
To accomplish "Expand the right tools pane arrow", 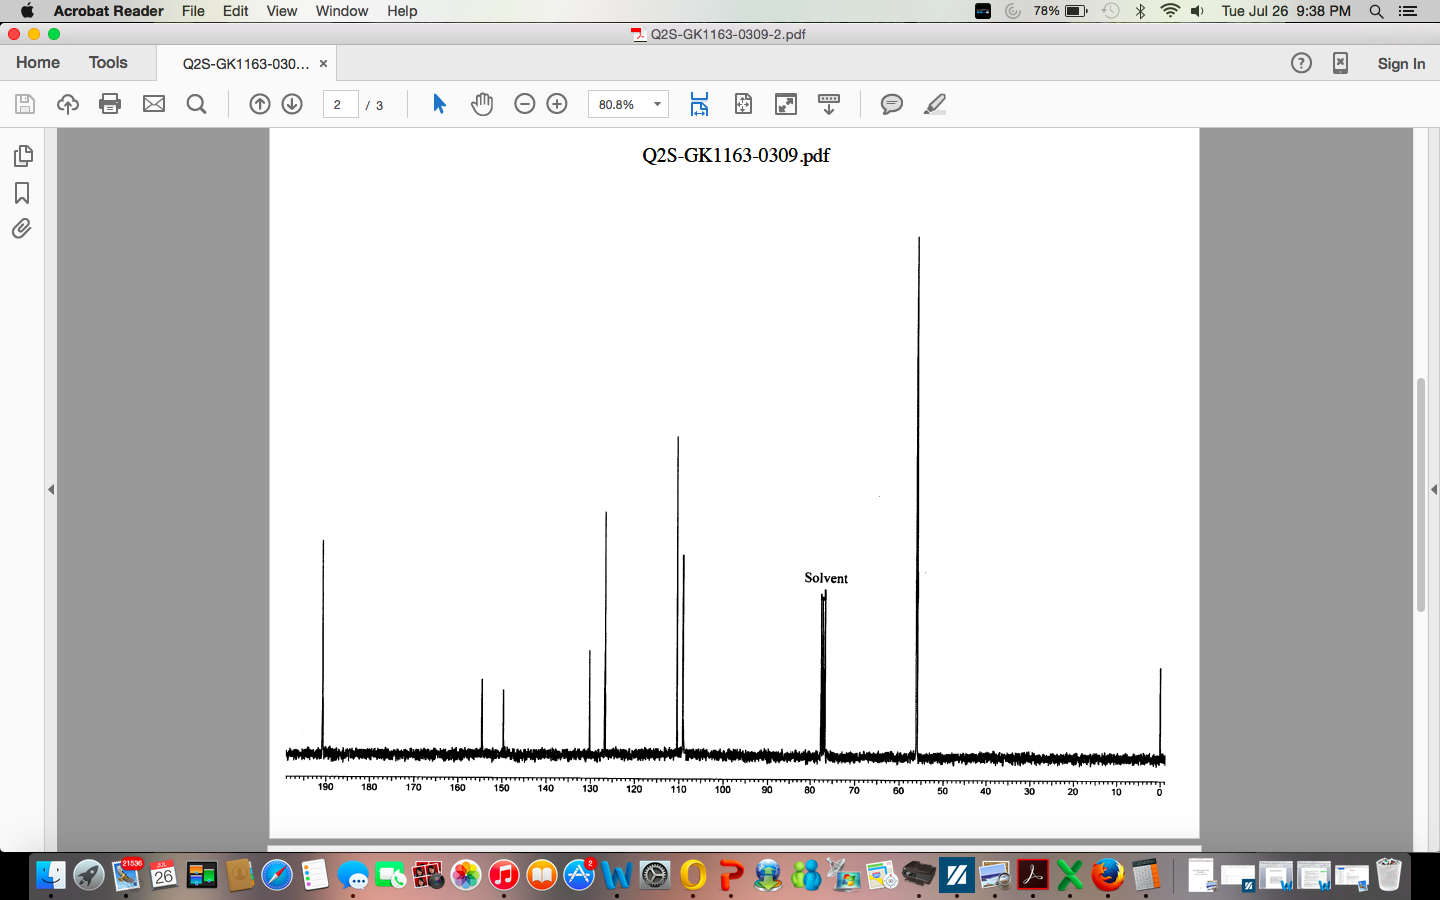I will (1433, 489).
